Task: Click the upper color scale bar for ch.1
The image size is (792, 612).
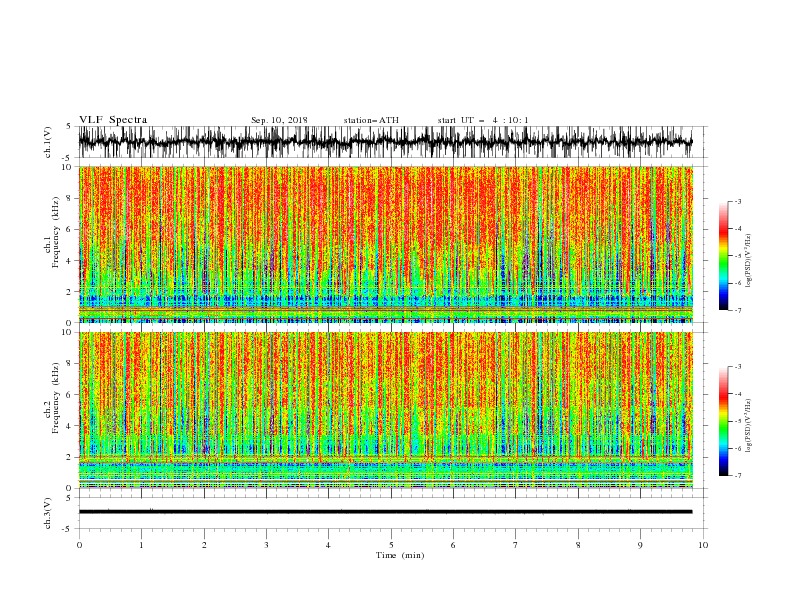Action: 723,256
